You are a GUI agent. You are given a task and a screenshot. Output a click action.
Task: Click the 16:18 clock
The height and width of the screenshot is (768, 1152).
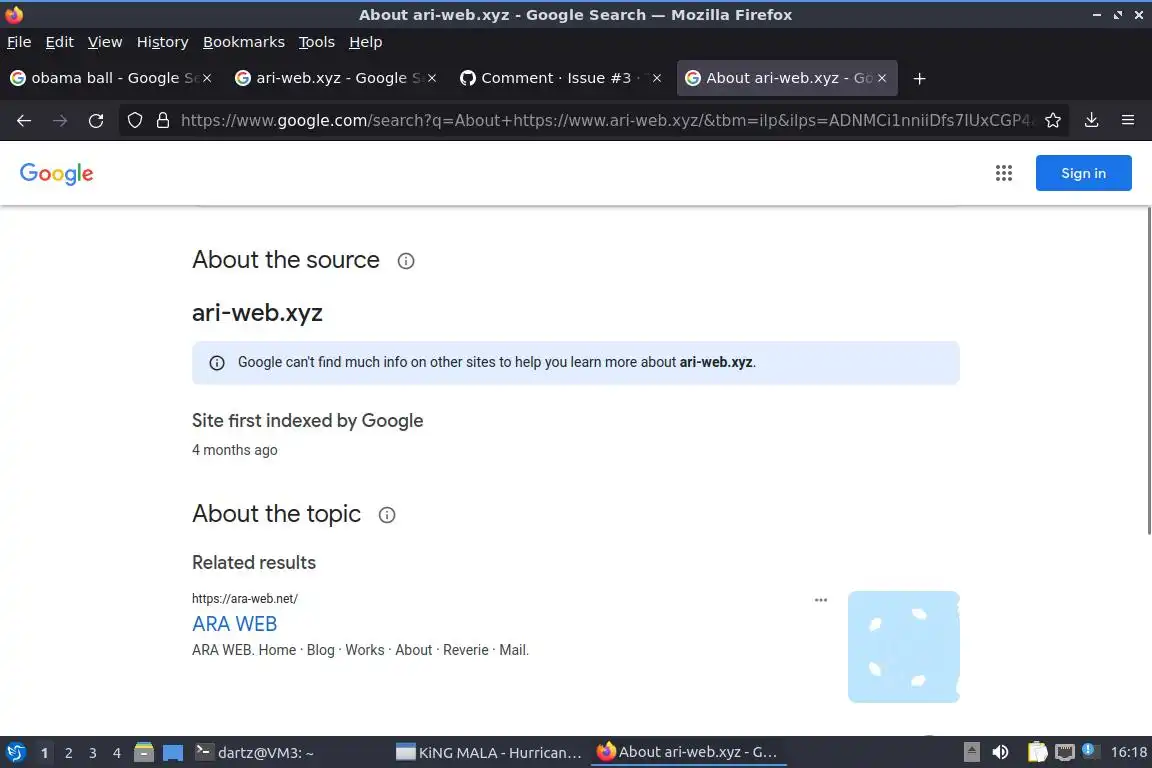click(1128, 752)
